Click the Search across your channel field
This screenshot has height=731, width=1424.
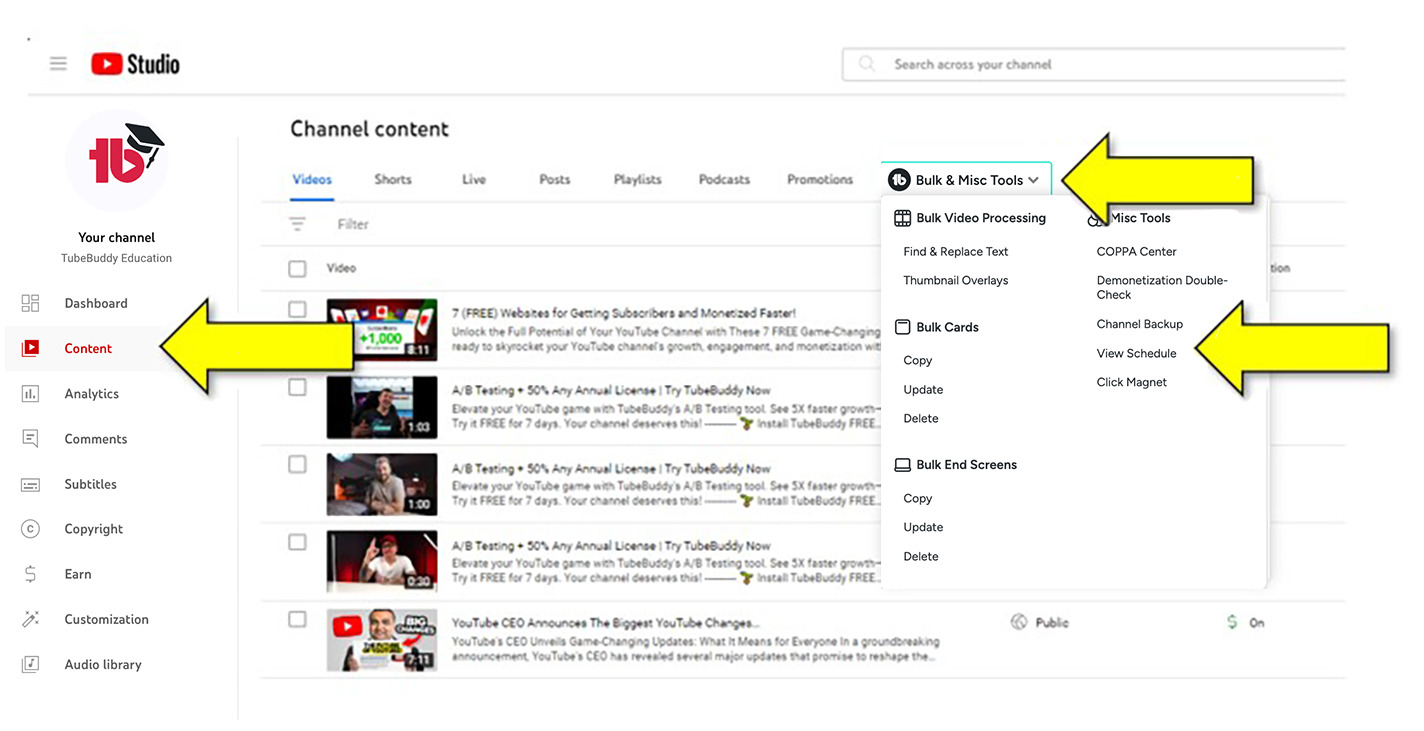[x=1094, y=64]
